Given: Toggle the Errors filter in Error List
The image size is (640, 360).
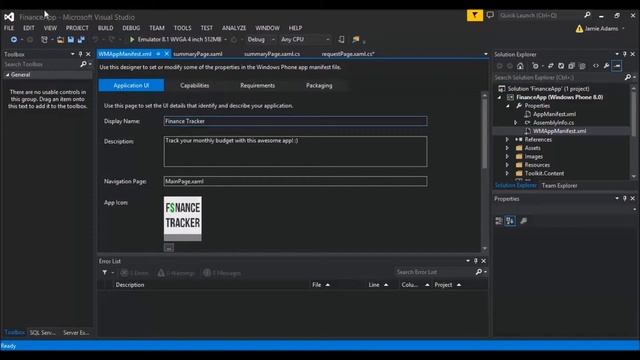Looking at the screenshot, I should coord(135,273).
